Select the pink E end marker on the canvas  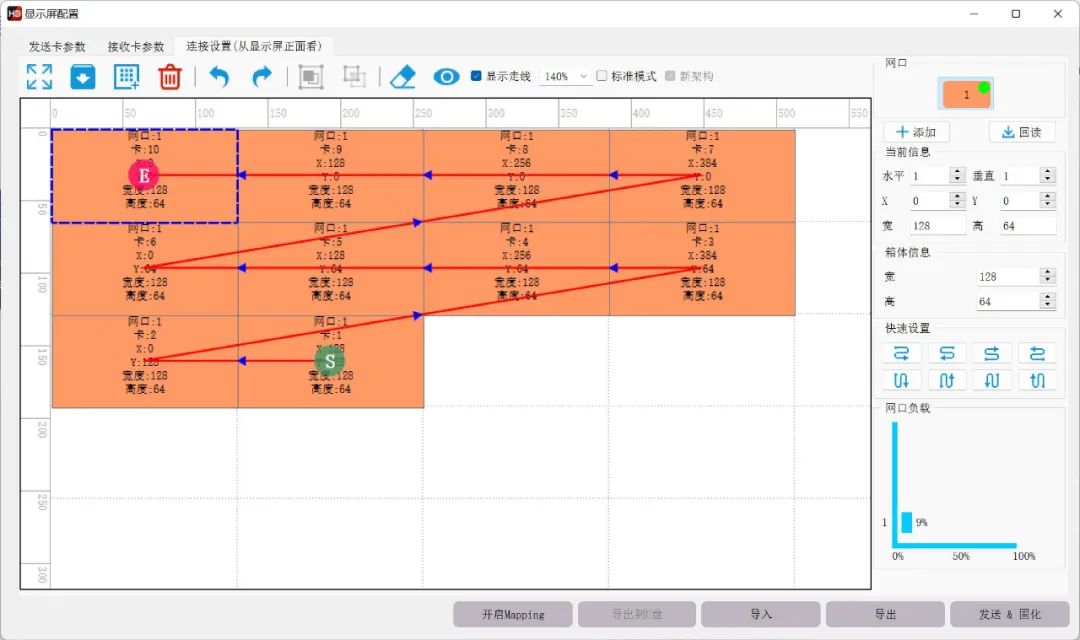click(x=144, y=175)
